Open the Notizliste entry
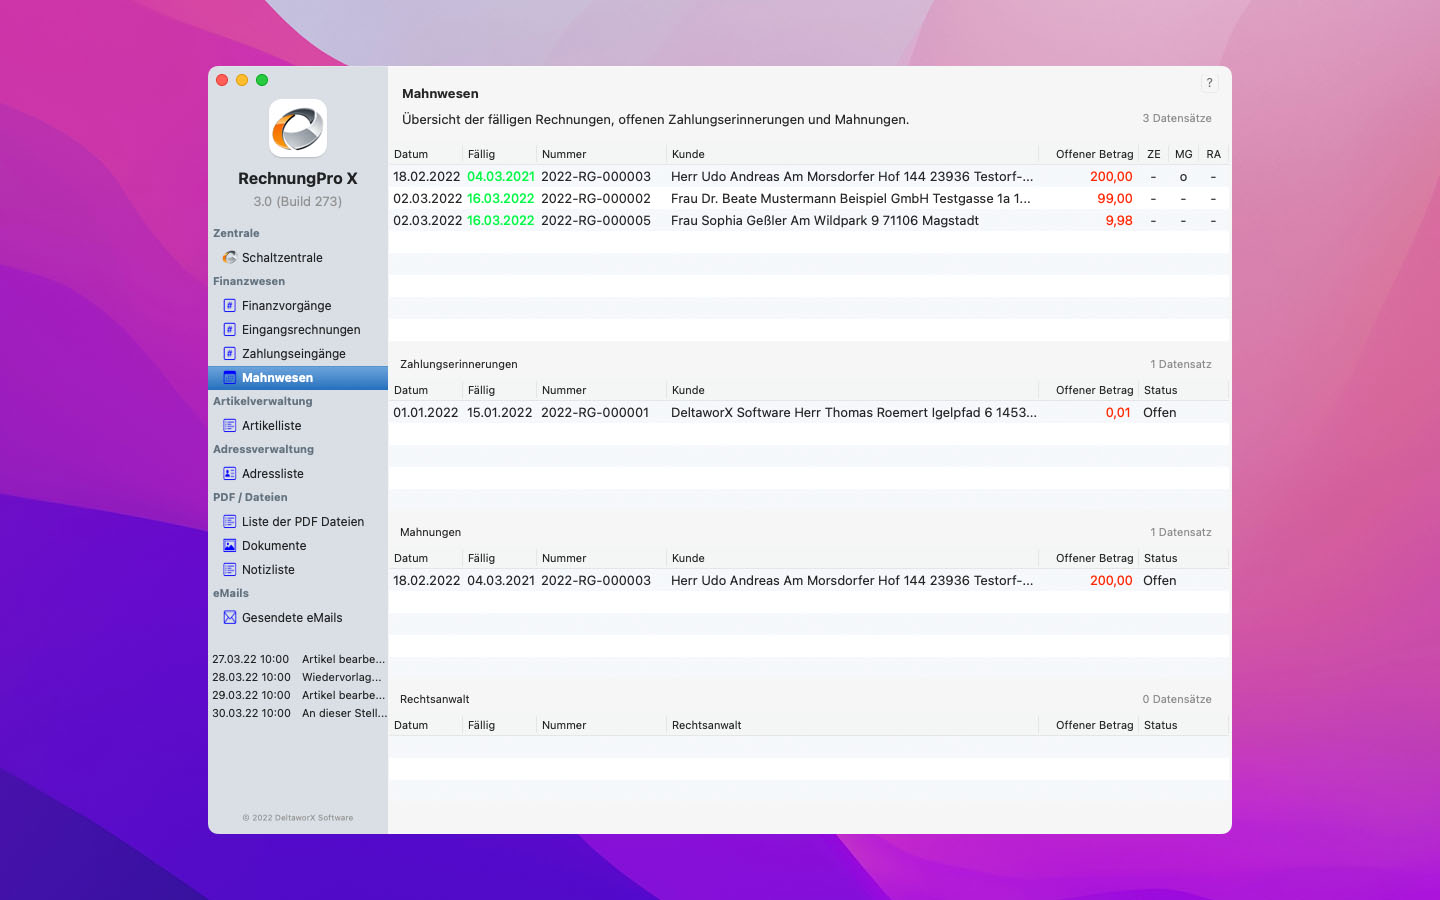 tap(268, 569)
